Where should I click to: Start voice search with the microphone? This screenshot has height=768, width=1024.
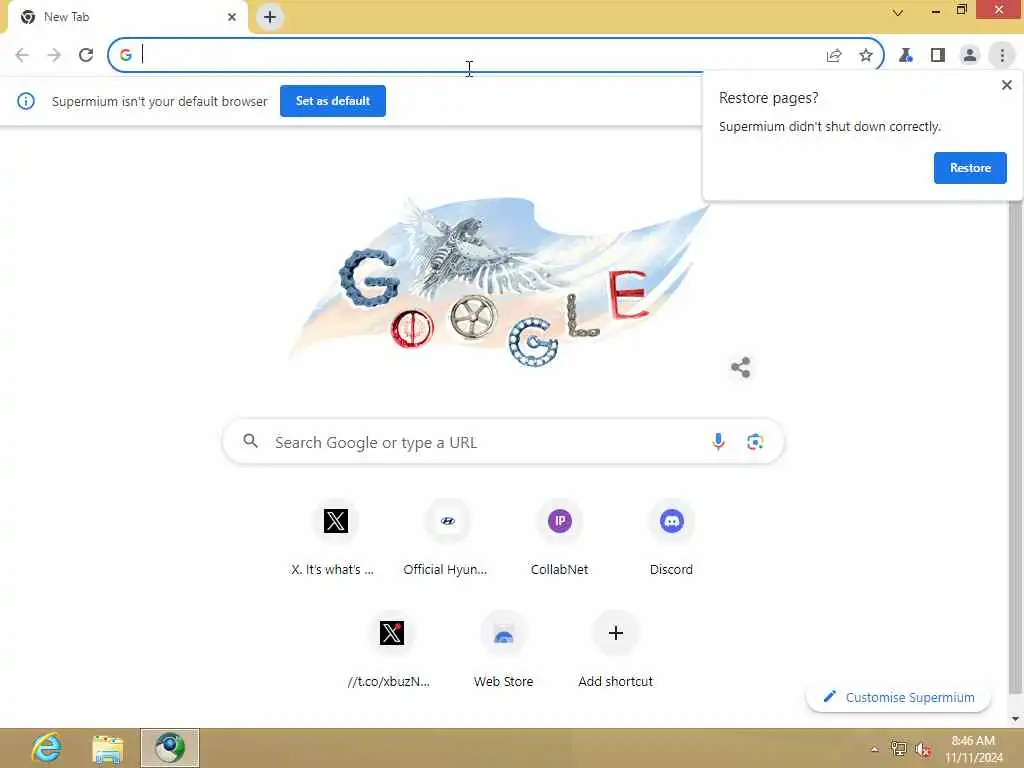tap(718, 442)
